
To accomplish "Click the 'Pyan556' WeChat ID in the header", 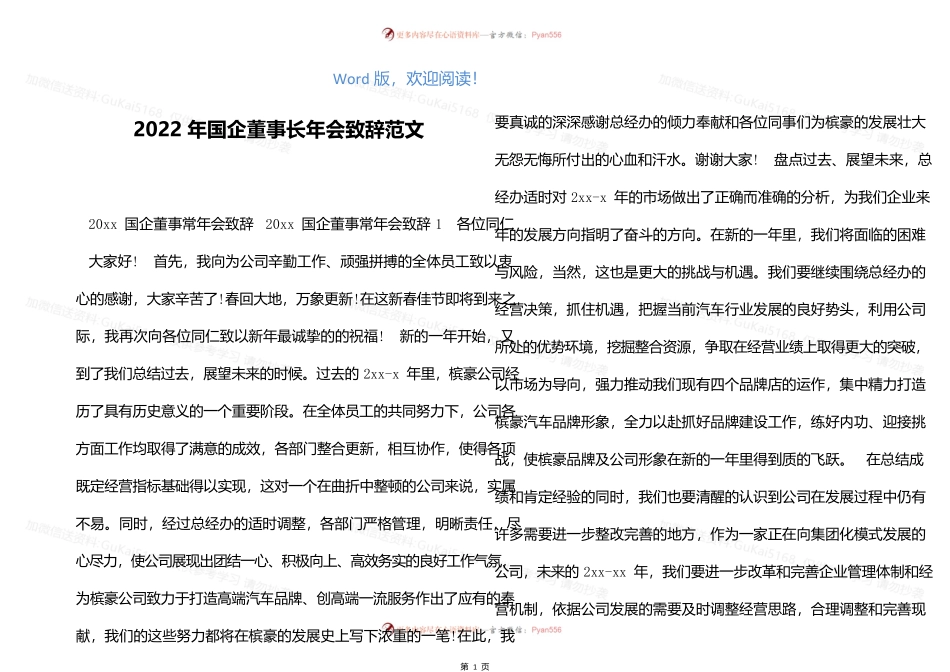I will tap(547, 34).
